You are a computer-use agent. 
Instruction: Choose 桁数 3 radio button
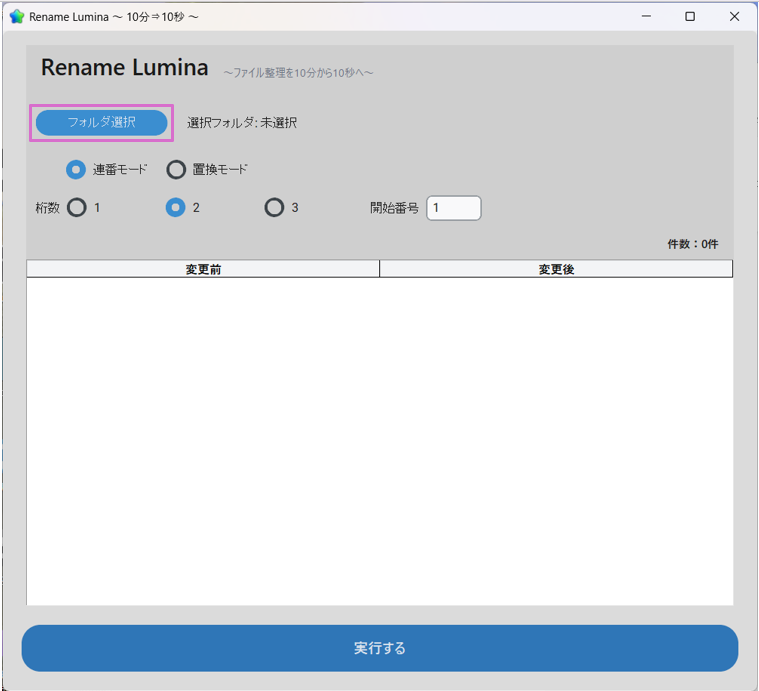pos(274,208)
